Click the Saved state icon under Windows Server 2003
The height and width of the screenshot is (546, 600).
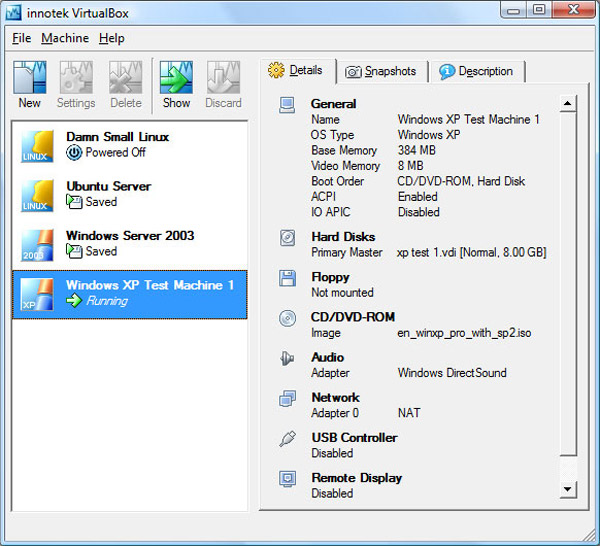pos(74,251)
